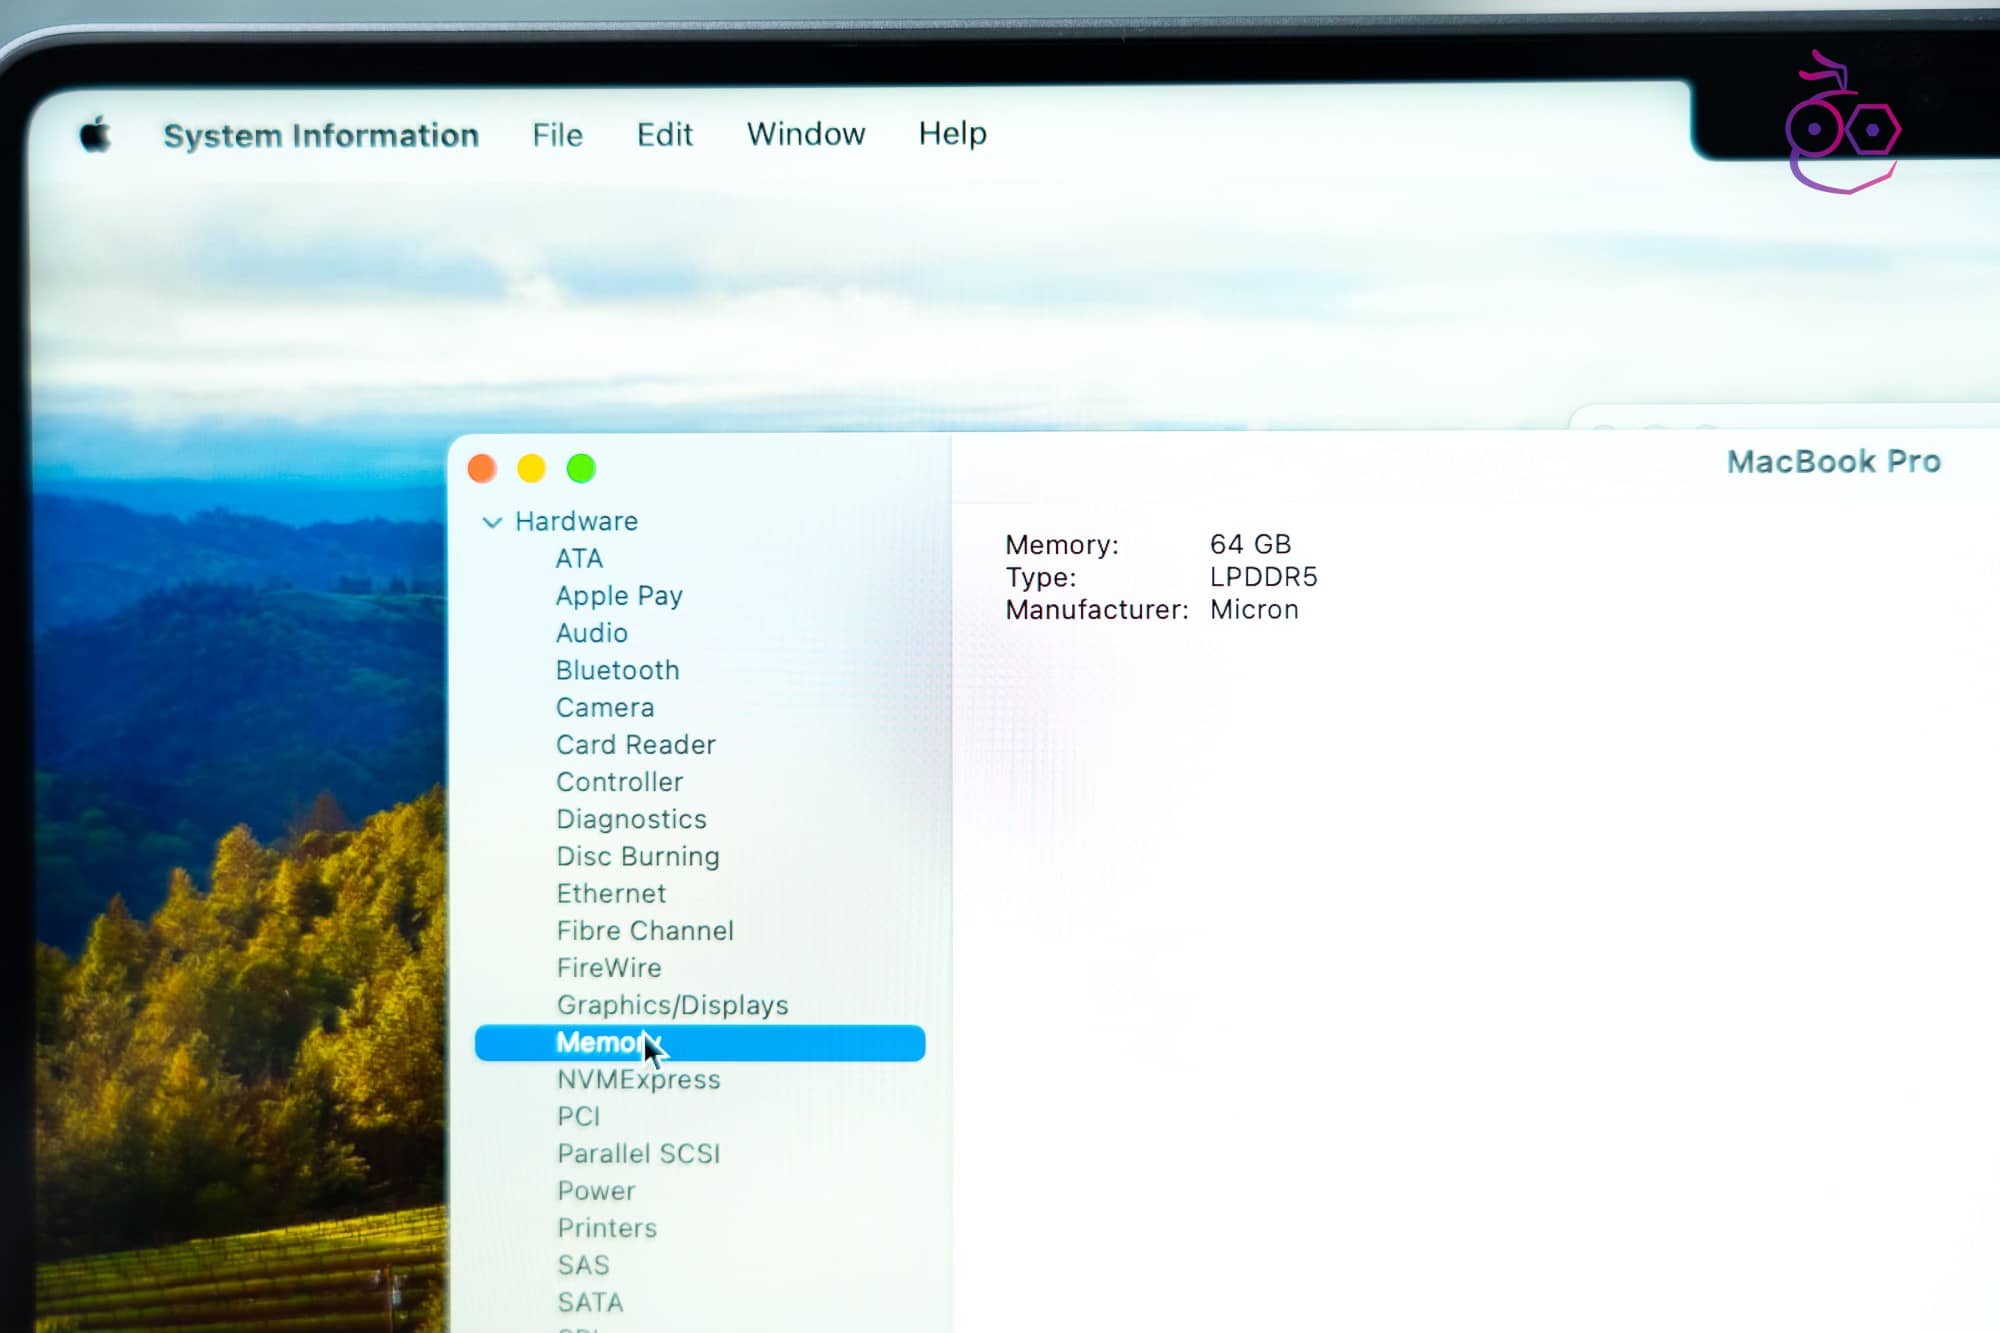Select Bluetooth hardware category

point(617,671)
